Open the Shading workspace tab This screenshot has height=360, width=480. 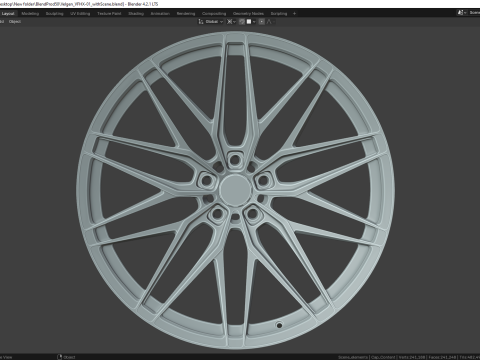[x=136, y=14]
